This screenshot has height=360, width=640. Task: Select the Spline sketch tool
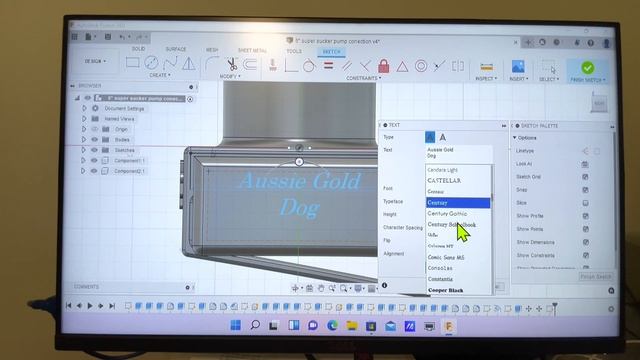(x=170, y=63)
